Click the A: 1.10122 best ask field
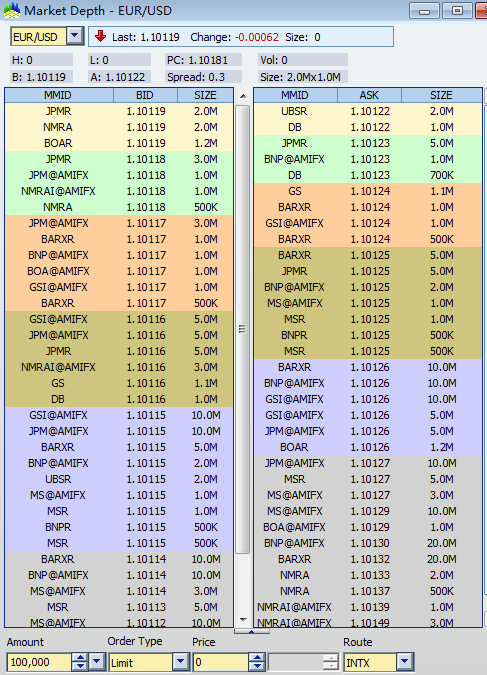 point(119,77)
